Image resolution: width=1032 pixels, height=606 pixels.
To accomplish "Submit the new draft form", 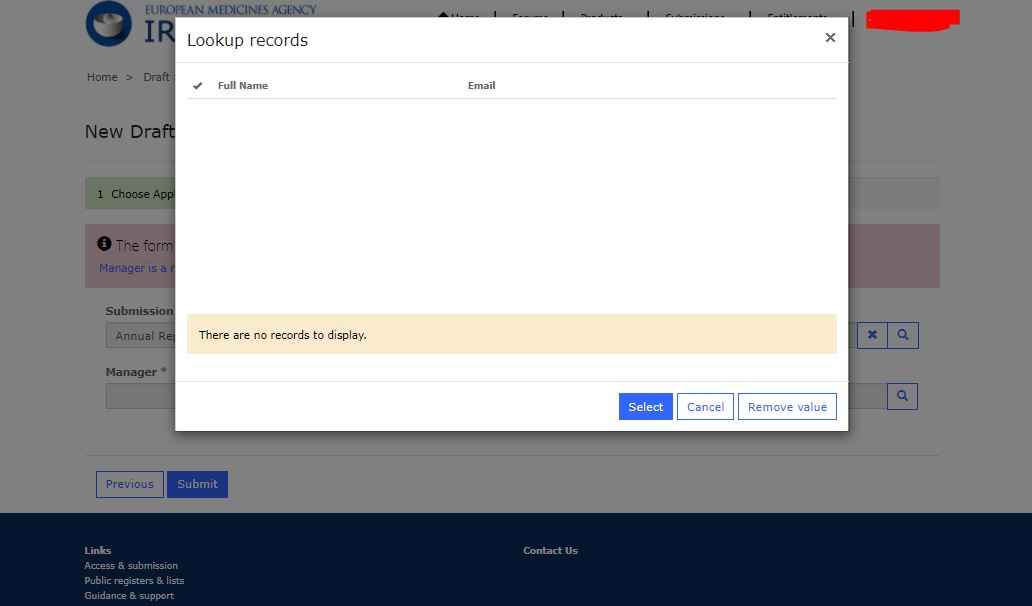I will pos(197,484).
